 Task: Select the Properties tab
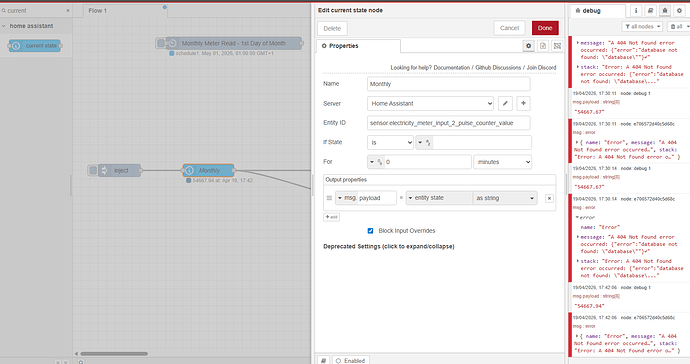[359, 46]
